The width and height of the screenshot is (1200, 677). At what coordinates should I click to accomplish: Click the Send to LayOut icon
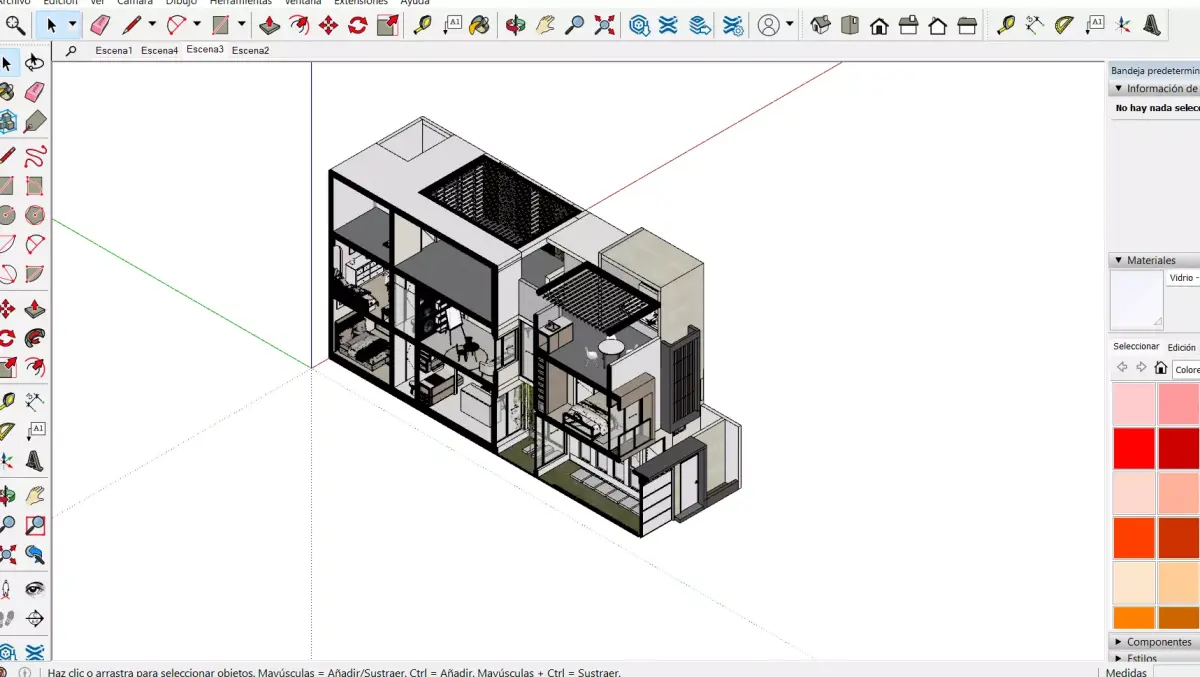point(700,25)
